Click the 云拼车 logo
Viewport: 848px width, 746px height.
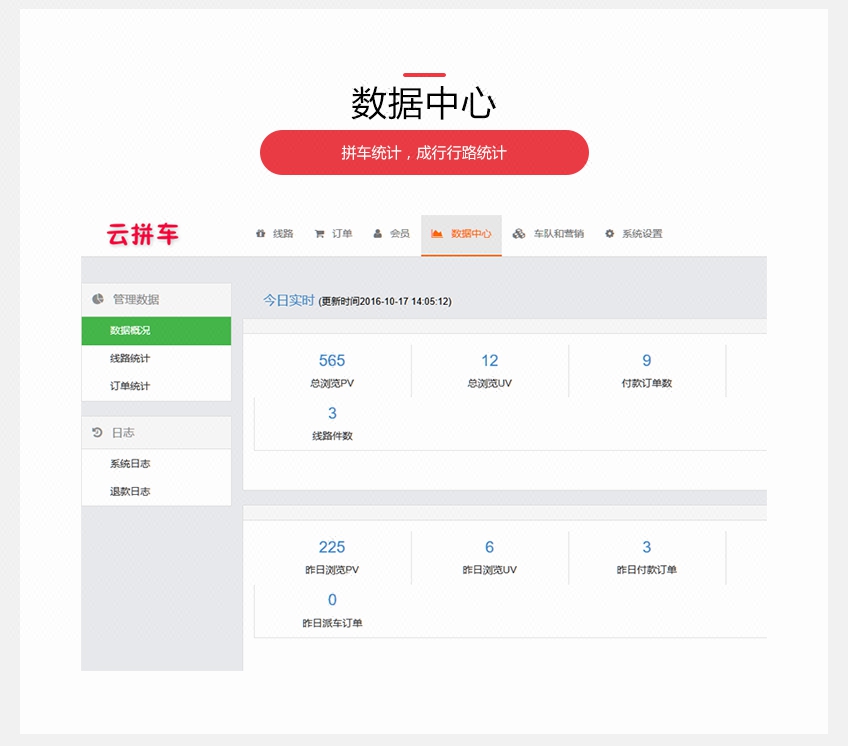coord(143,234)
